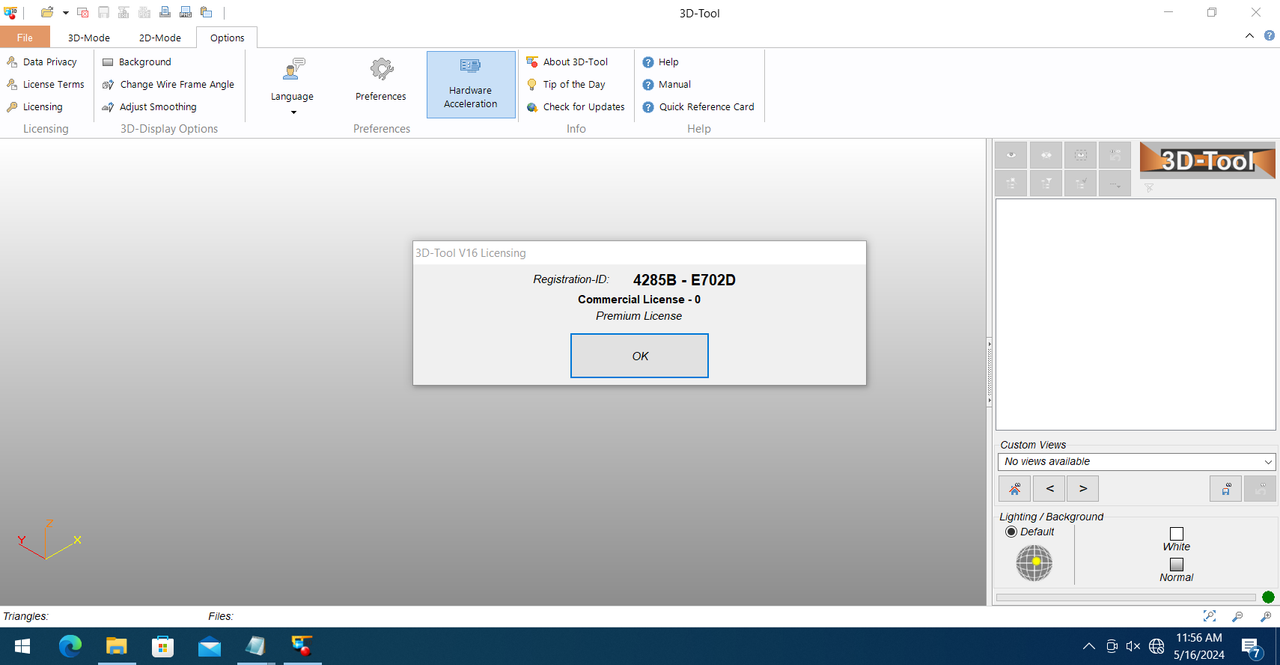This screenshot has height=665, width=1280.
Task: Switch to the 2D-Mode tab
Action: coord(160,38)
